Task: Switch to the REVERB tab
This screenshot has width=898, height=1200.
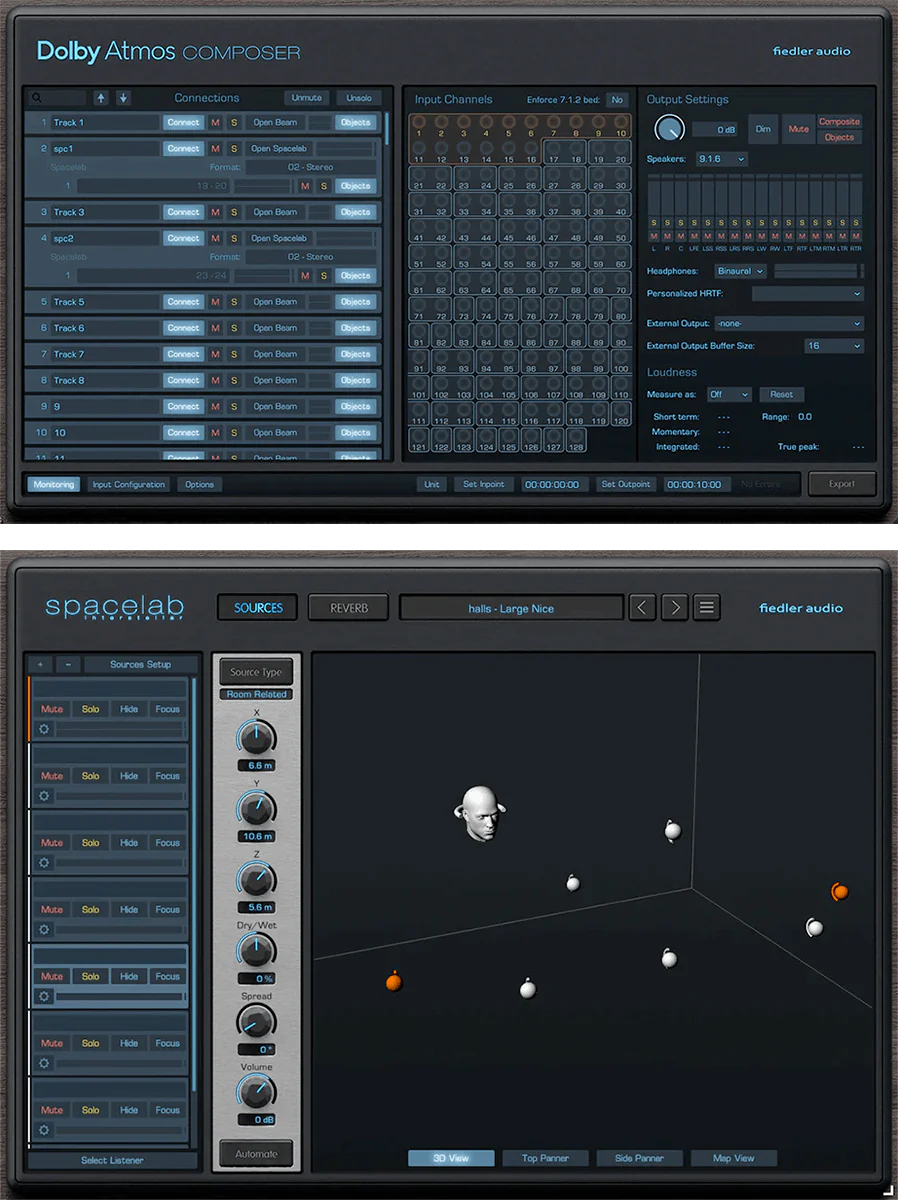Action: point(348,607)
